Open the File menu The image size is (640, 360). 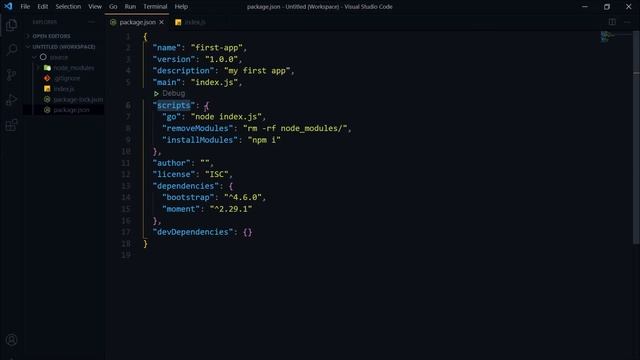tap(25, 7)
